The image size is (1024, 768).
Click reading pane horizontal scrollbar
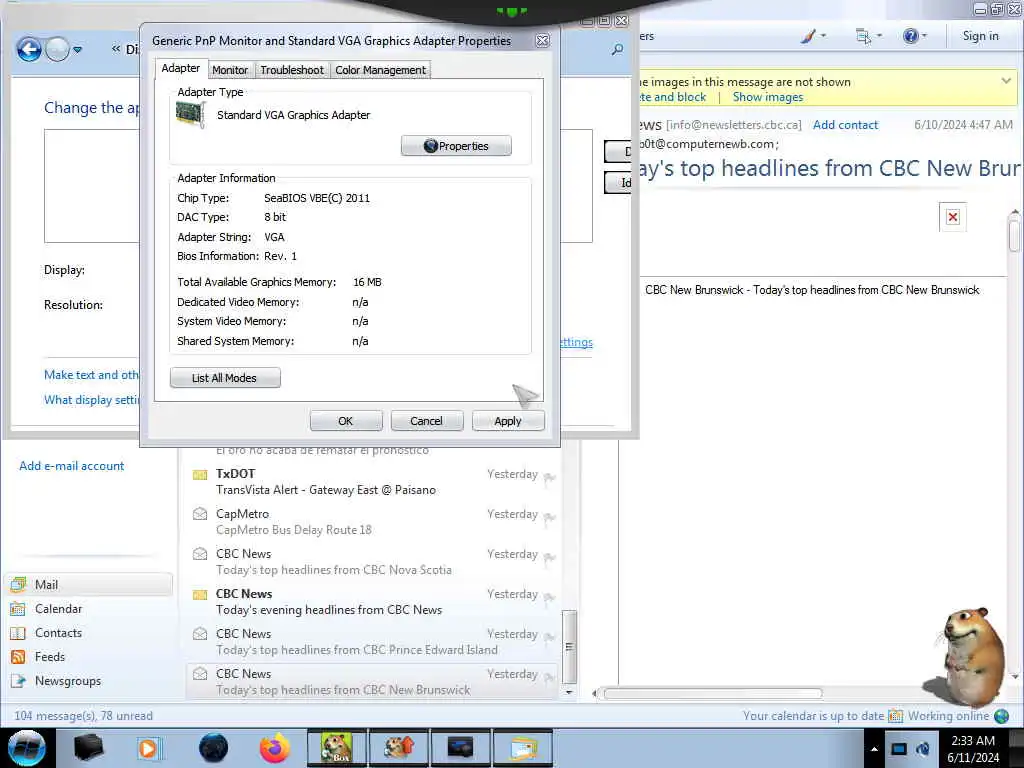[x=712, y=693]
